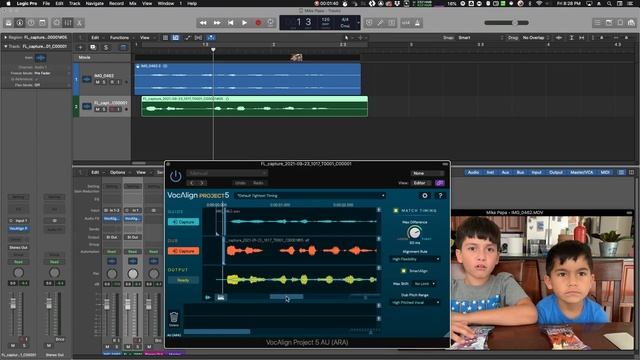Toggle VocAlign plugin power button

point(176,176)
